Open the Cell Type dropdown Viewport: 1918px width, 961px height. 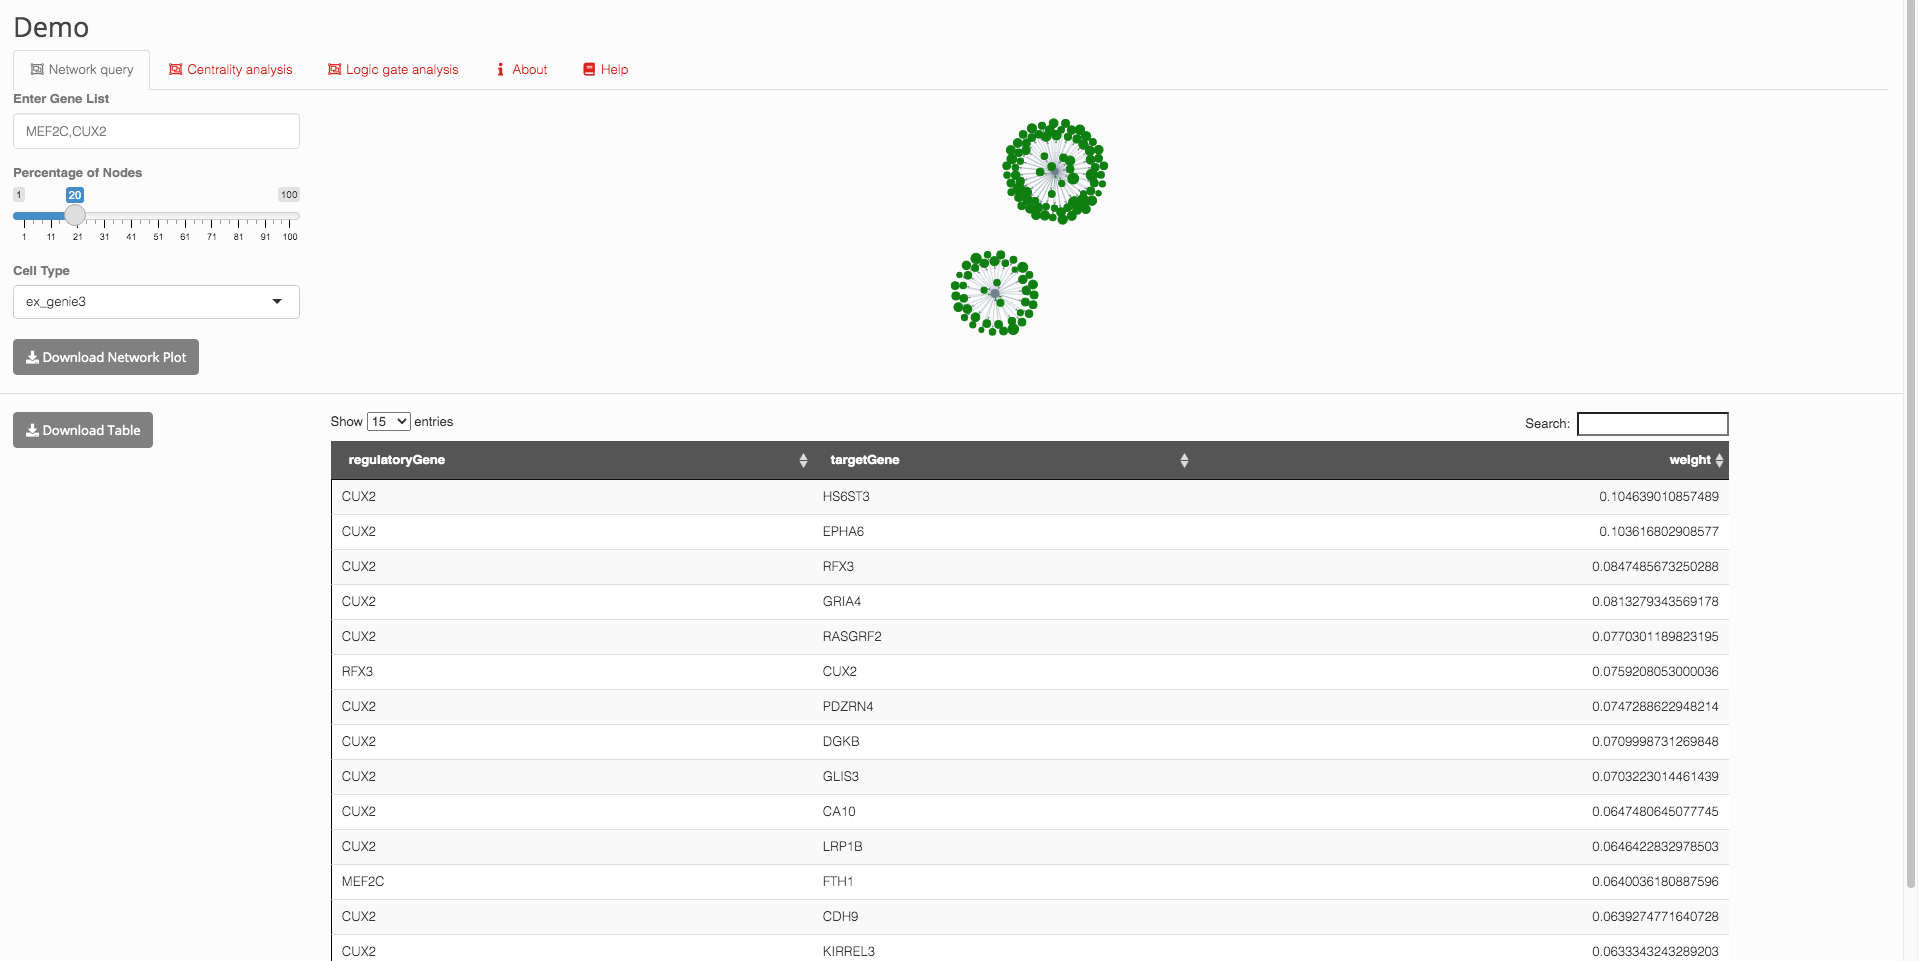tap(156, 302)
